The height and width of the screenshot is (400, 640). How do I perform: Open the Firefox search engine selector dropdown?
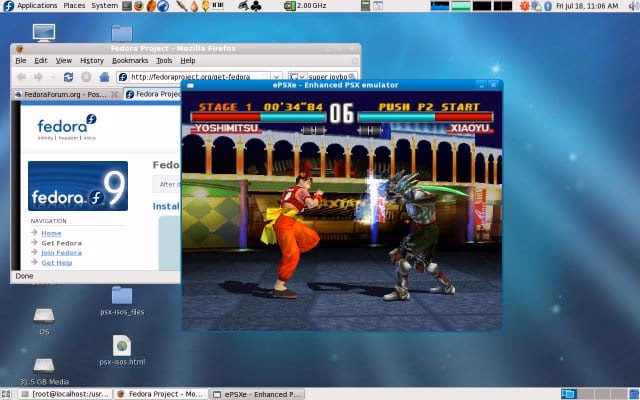tap(297, 76)
